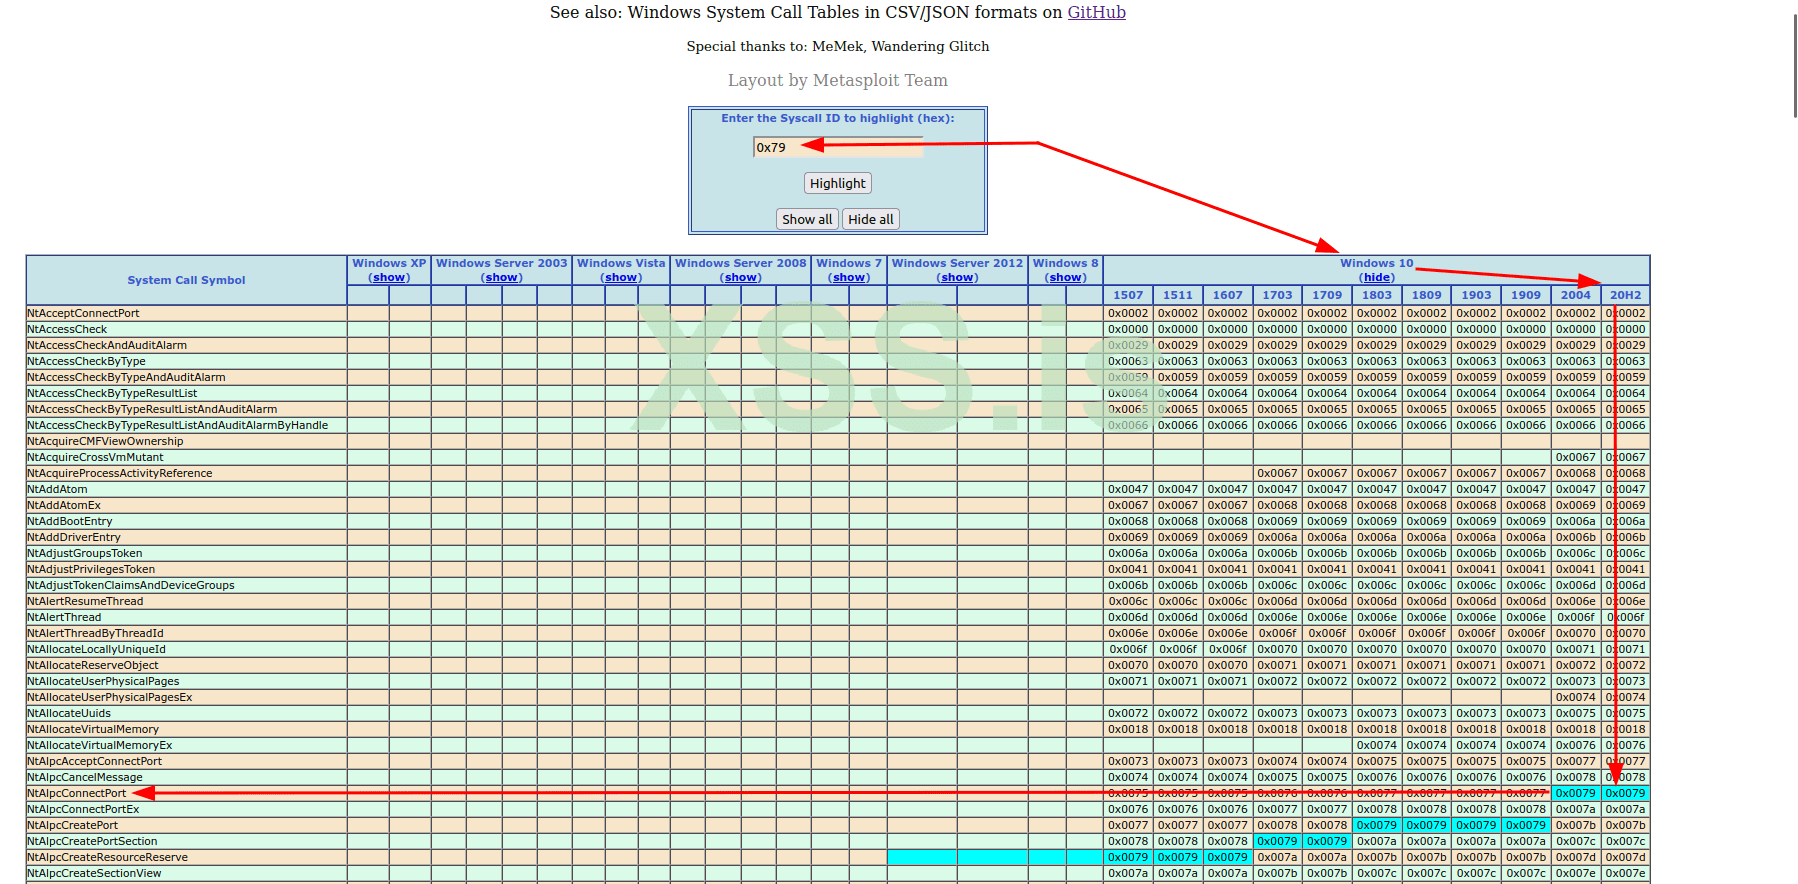Click the 1511 column header
Screen dimensions: 1798x884
[1178, 295]
